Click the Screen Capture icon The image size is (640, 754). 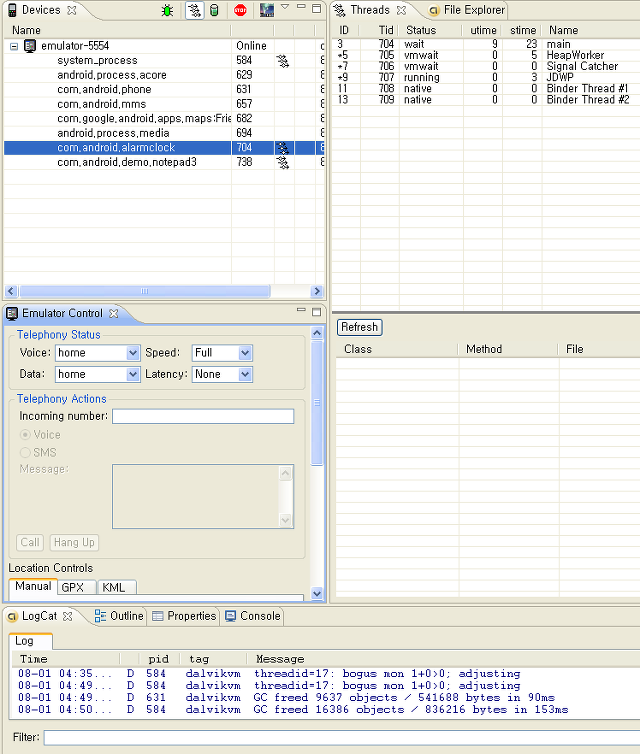266,10
